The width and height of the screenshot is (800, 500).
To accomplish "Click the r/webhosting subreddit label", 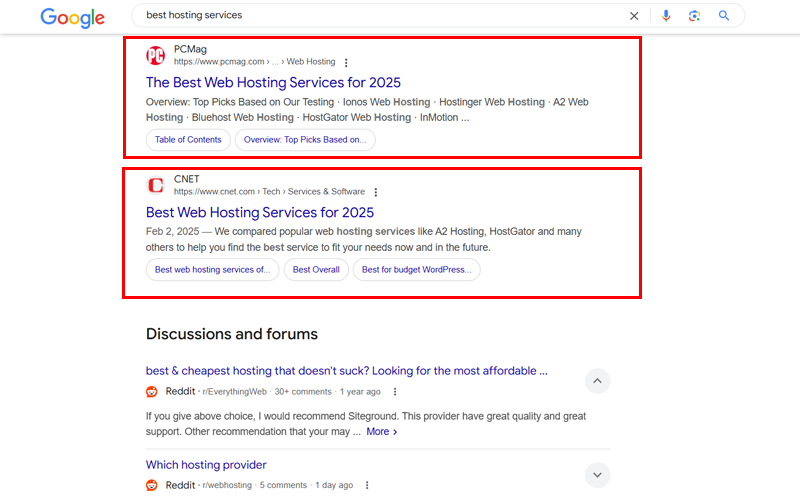I will 227,485.
